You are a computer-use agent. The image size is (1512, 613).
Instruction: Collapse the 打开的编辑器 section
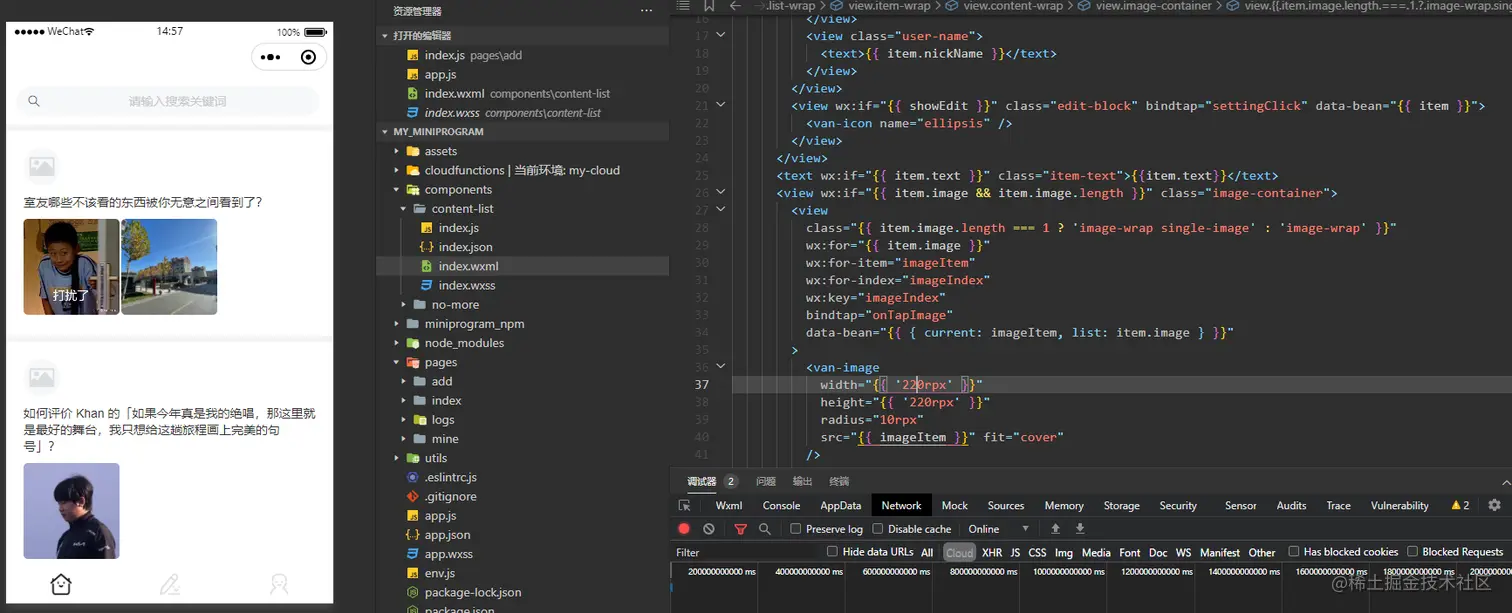tap(385, 36)
